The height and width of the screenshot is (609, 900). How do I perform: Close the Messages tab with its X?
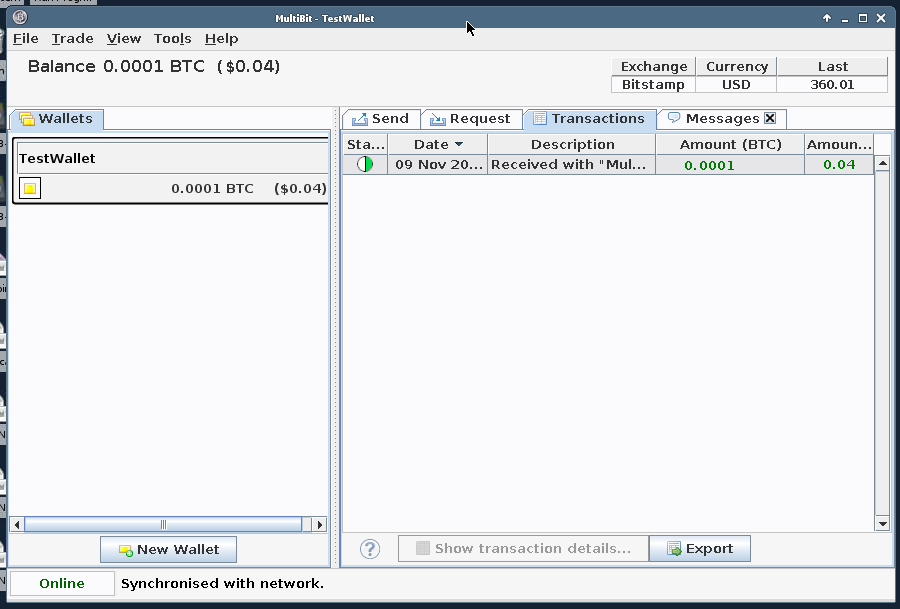click(x=770, y=118)
